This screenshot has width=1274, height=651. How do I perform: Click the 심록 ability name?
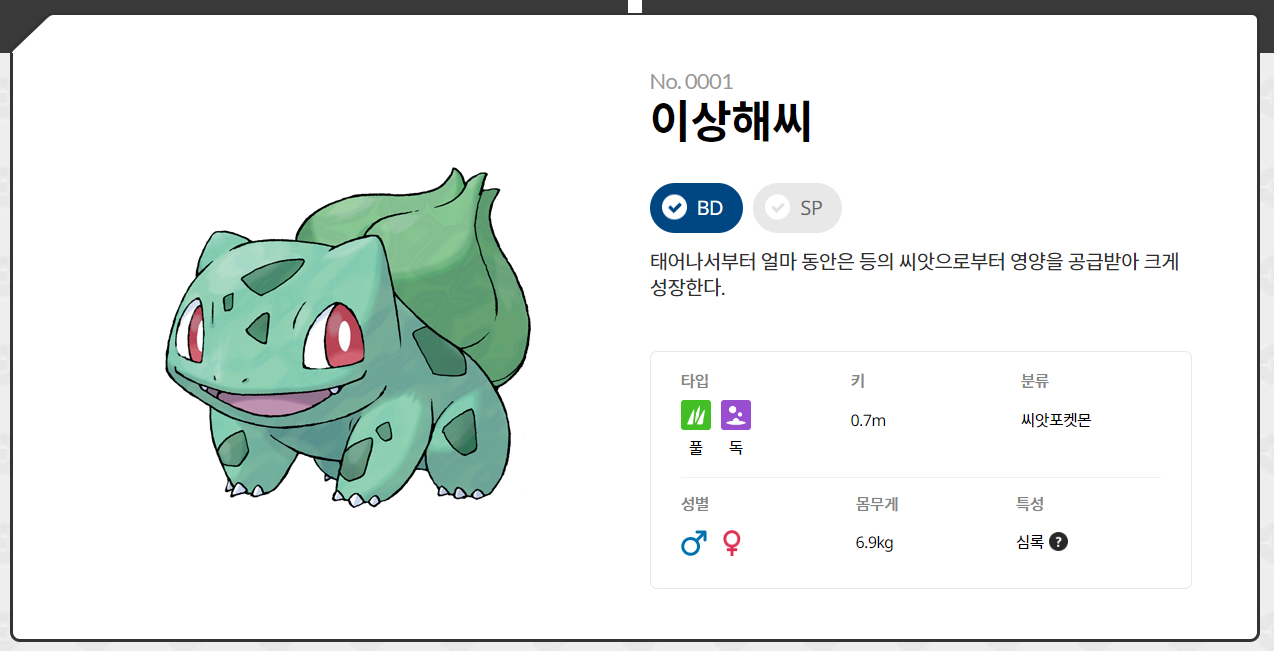pyautogui.click(x=1030, y=542)
